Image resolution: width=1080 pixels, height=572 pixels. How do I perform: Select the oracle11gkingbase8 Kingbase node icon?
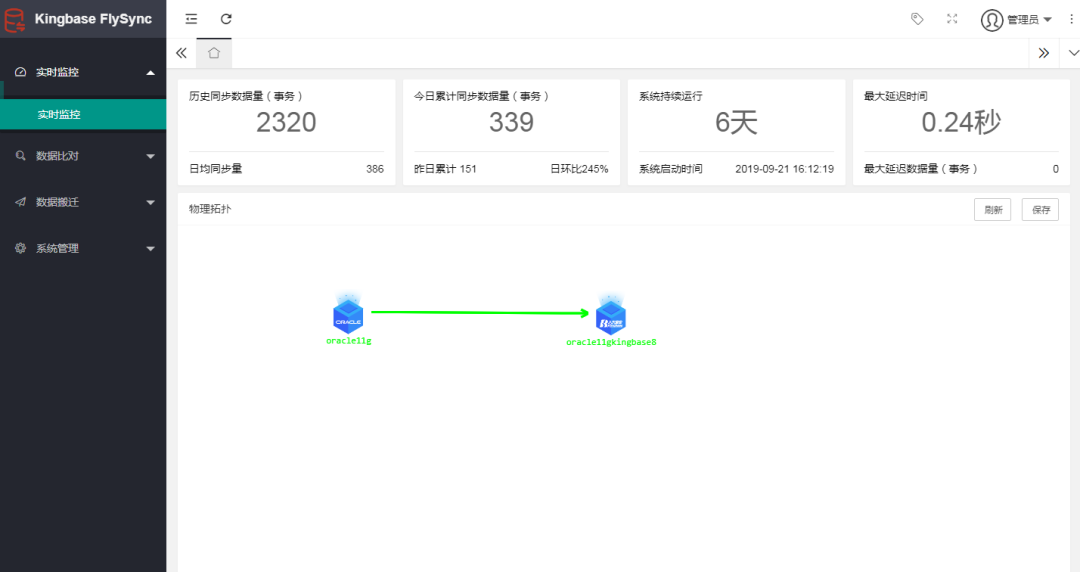611,316
